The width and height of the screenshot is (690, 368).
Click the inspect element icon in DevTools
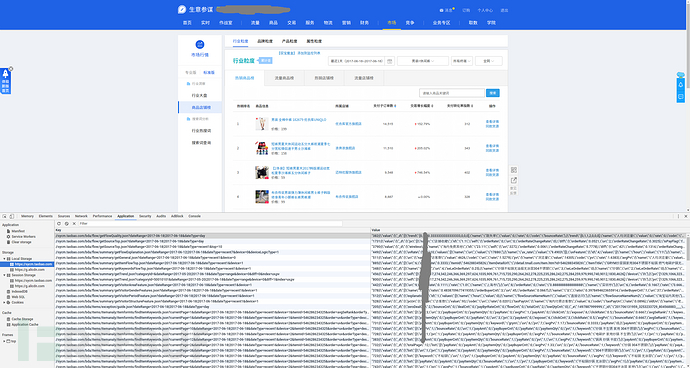pyautogui.click(x=4, y=216)
